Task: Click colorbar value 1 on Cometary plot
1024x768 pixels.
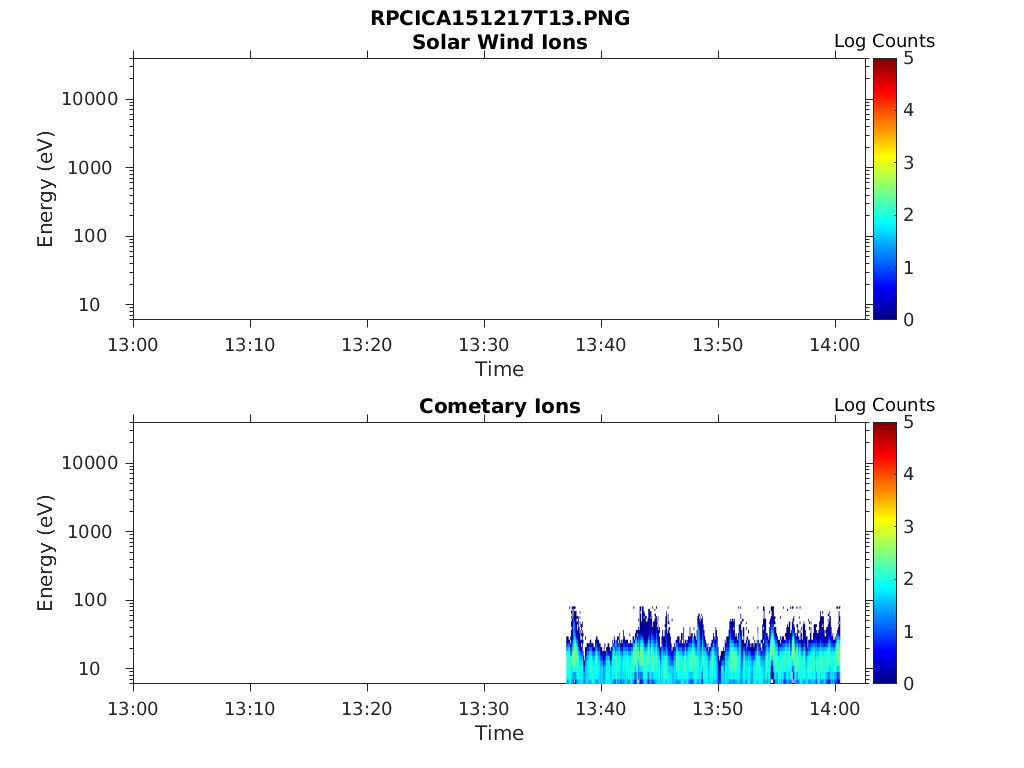Action: (x=908, y=632)
